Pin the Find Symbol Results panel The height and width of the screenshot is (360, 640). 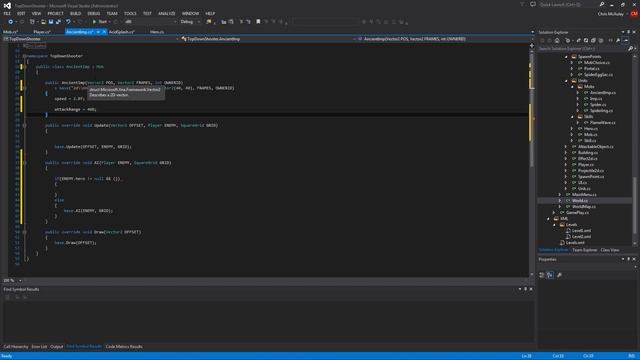coord(525,289)
